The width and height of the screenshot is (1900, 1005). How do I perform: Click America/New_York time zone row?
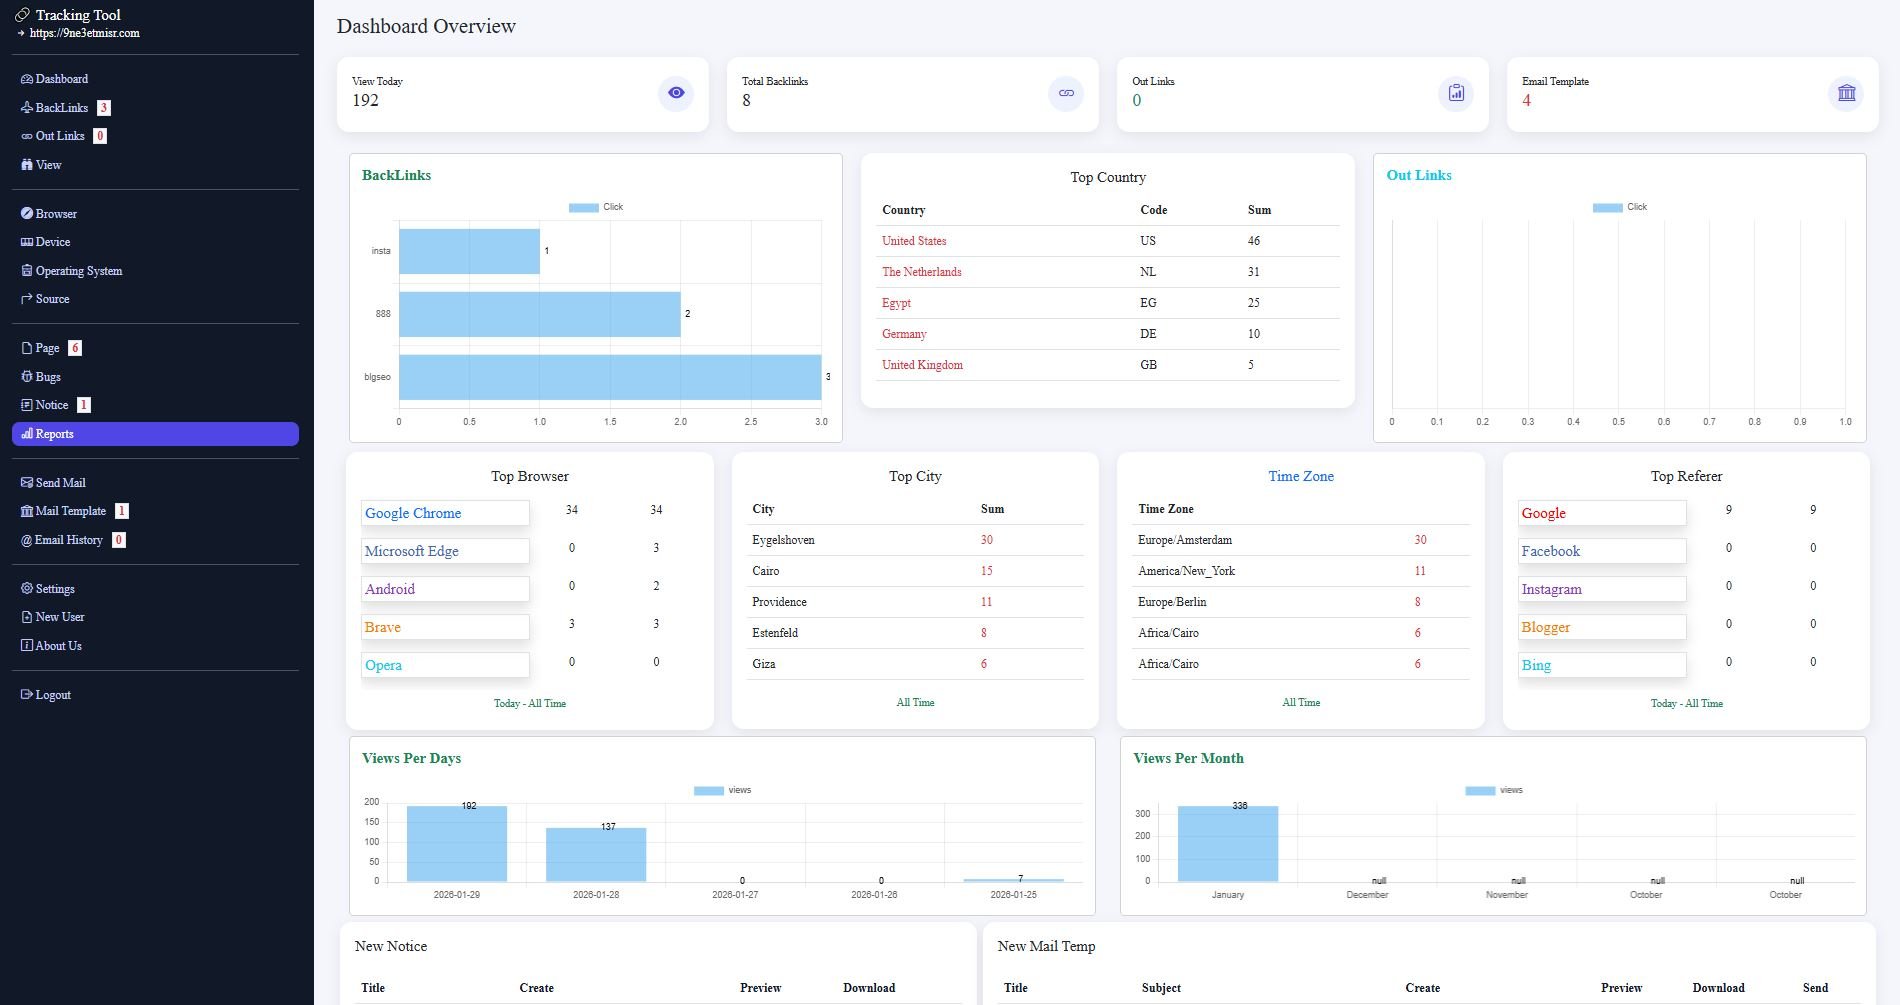click(1301, 571)
